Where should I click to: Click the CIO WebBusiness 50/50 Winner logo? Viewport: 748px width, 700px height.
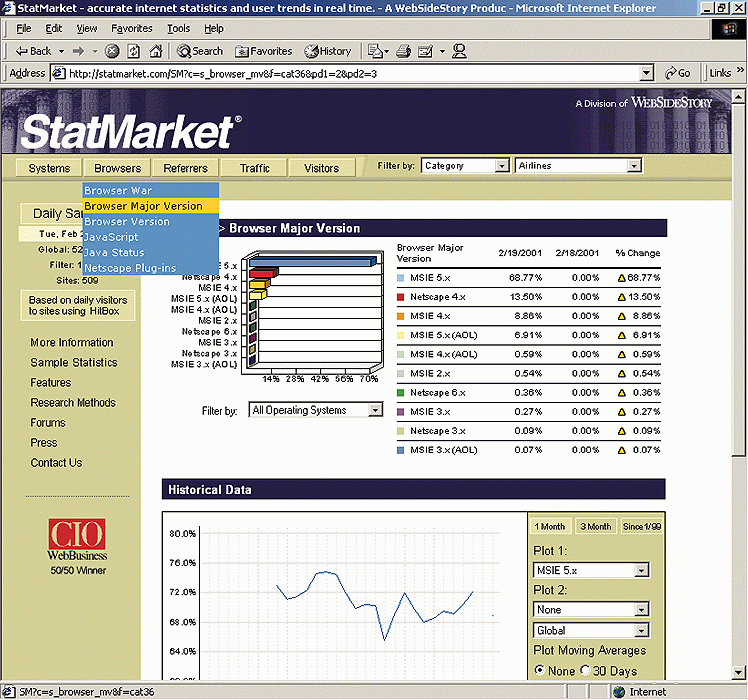click(x=77, y=547)
